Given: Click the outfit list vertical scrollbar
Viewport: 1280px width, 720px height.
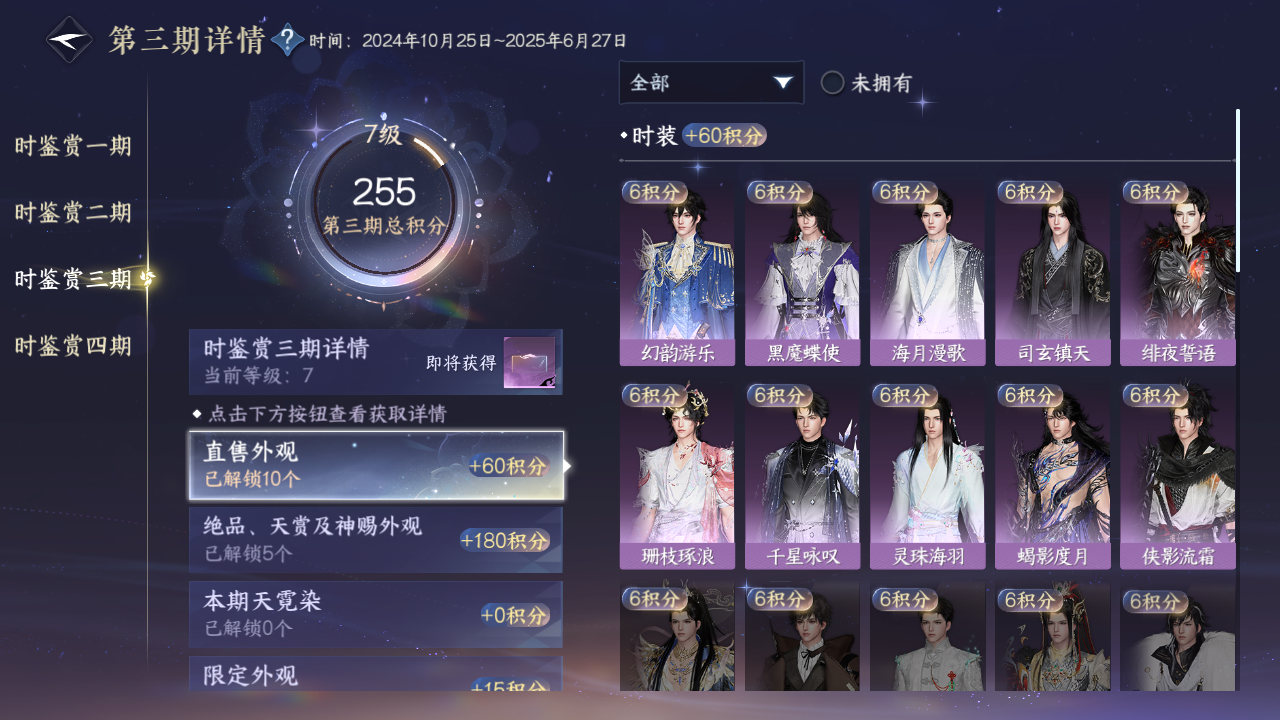Looking at the screenshot, I should click(x=1238, y=190).
